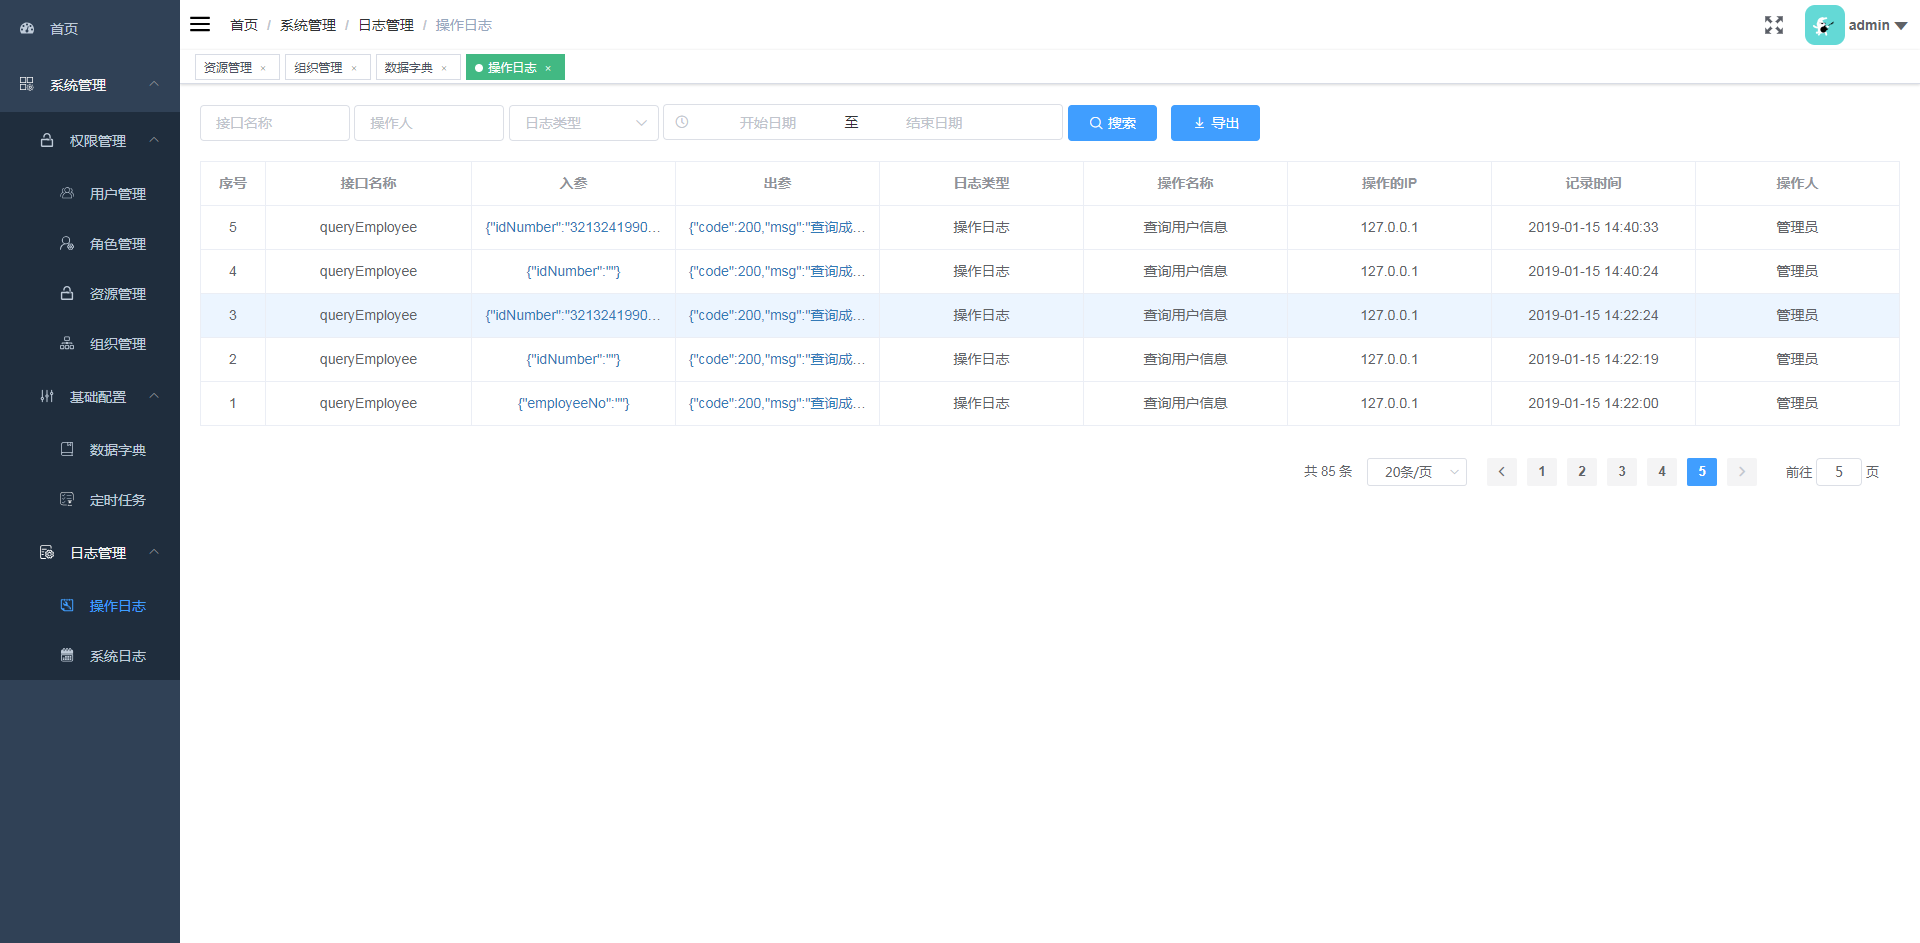
Task: Click timestamp 2019-01-15 14:22:19
Action: pos(1593,359)
